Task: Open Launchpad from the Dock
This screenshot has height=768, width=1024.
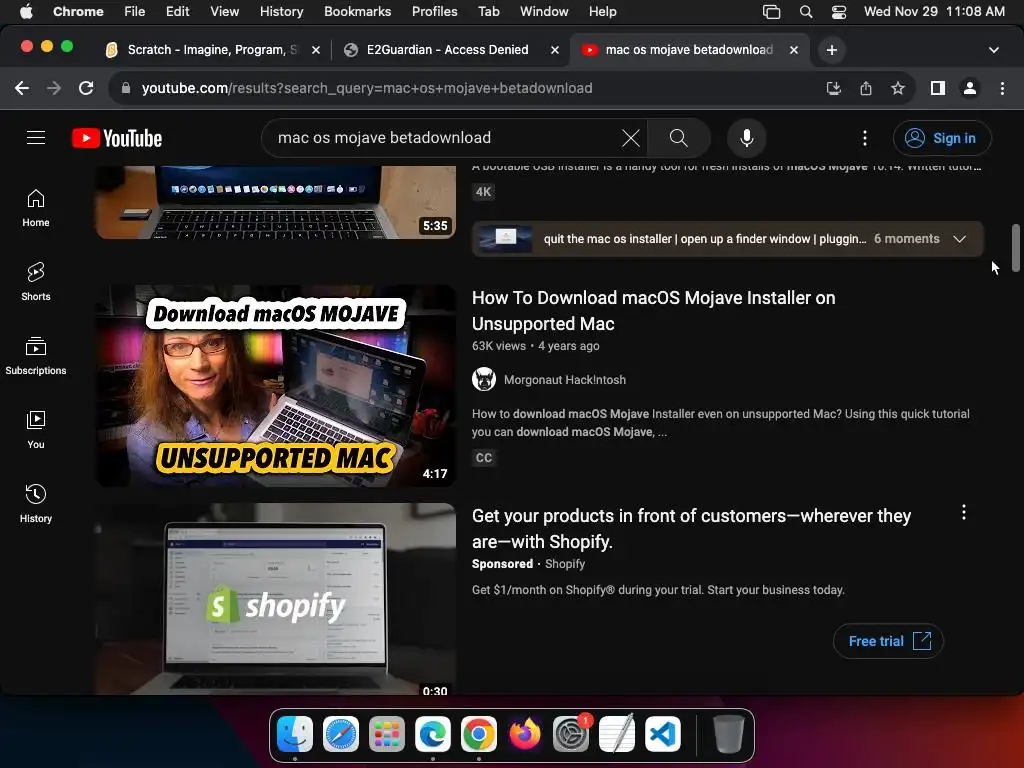Action: tap(387, 734)
